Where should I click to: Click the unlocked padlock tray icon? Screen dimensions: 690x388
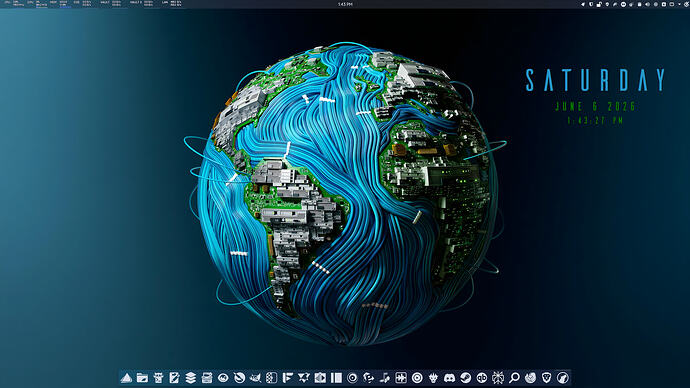coord(599,4)
